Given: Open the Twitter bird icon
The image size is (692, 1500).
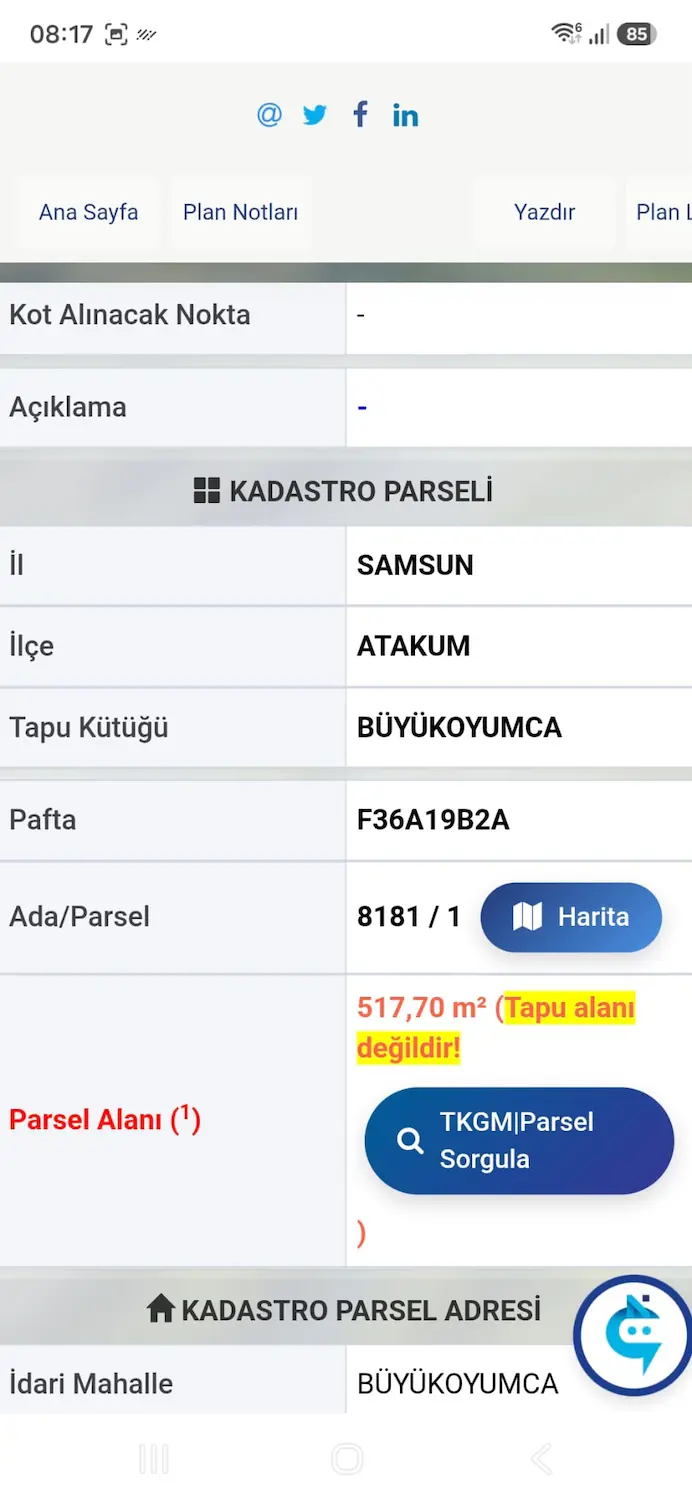Looking at the screenshot, I should [315, 115].
